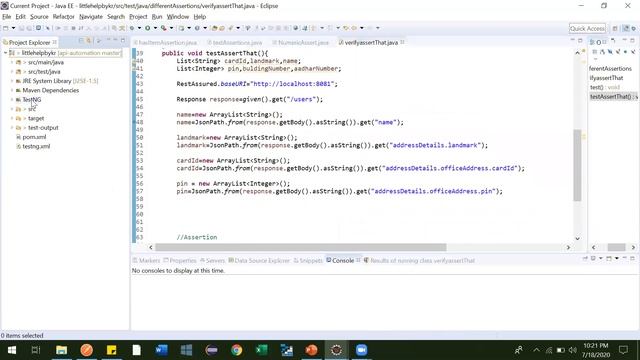Switch to hasItemAssertion.java editor tab
Image resolution: width=640 pixels, height=360 pixels.
167,42
